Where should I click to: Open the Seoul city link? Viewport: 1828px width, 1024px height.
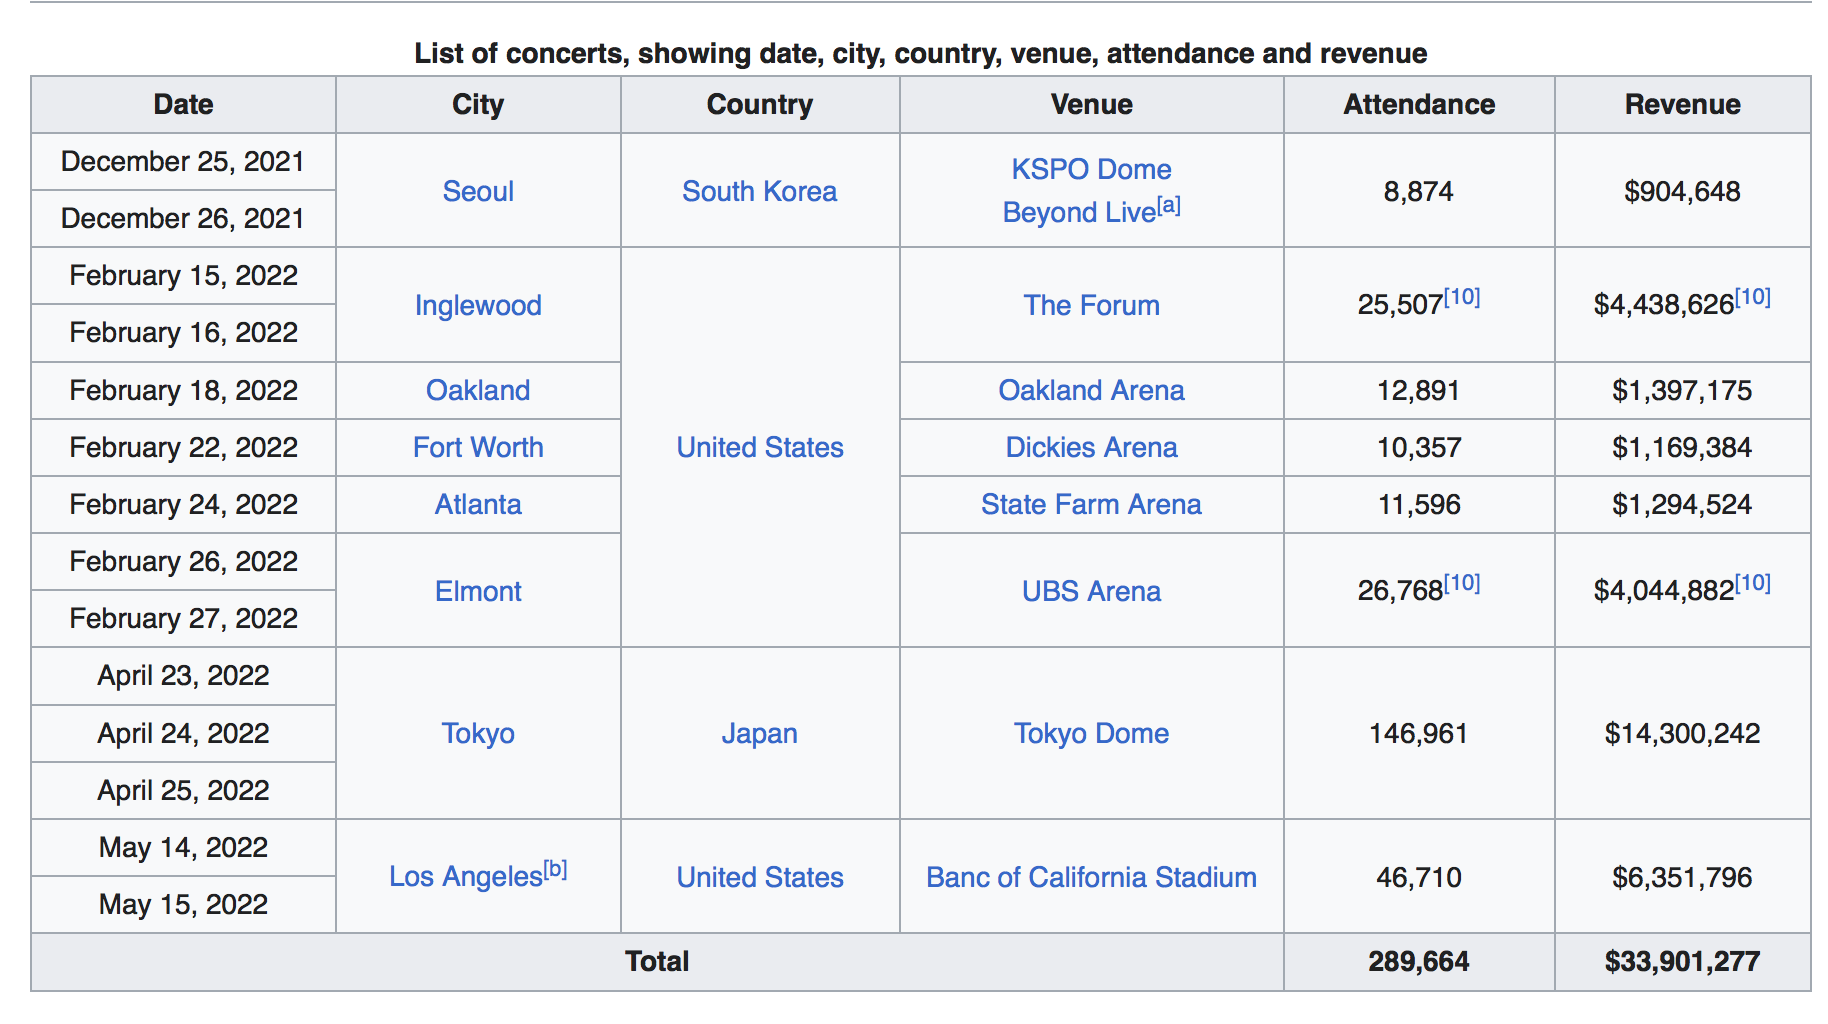[478, 191]
